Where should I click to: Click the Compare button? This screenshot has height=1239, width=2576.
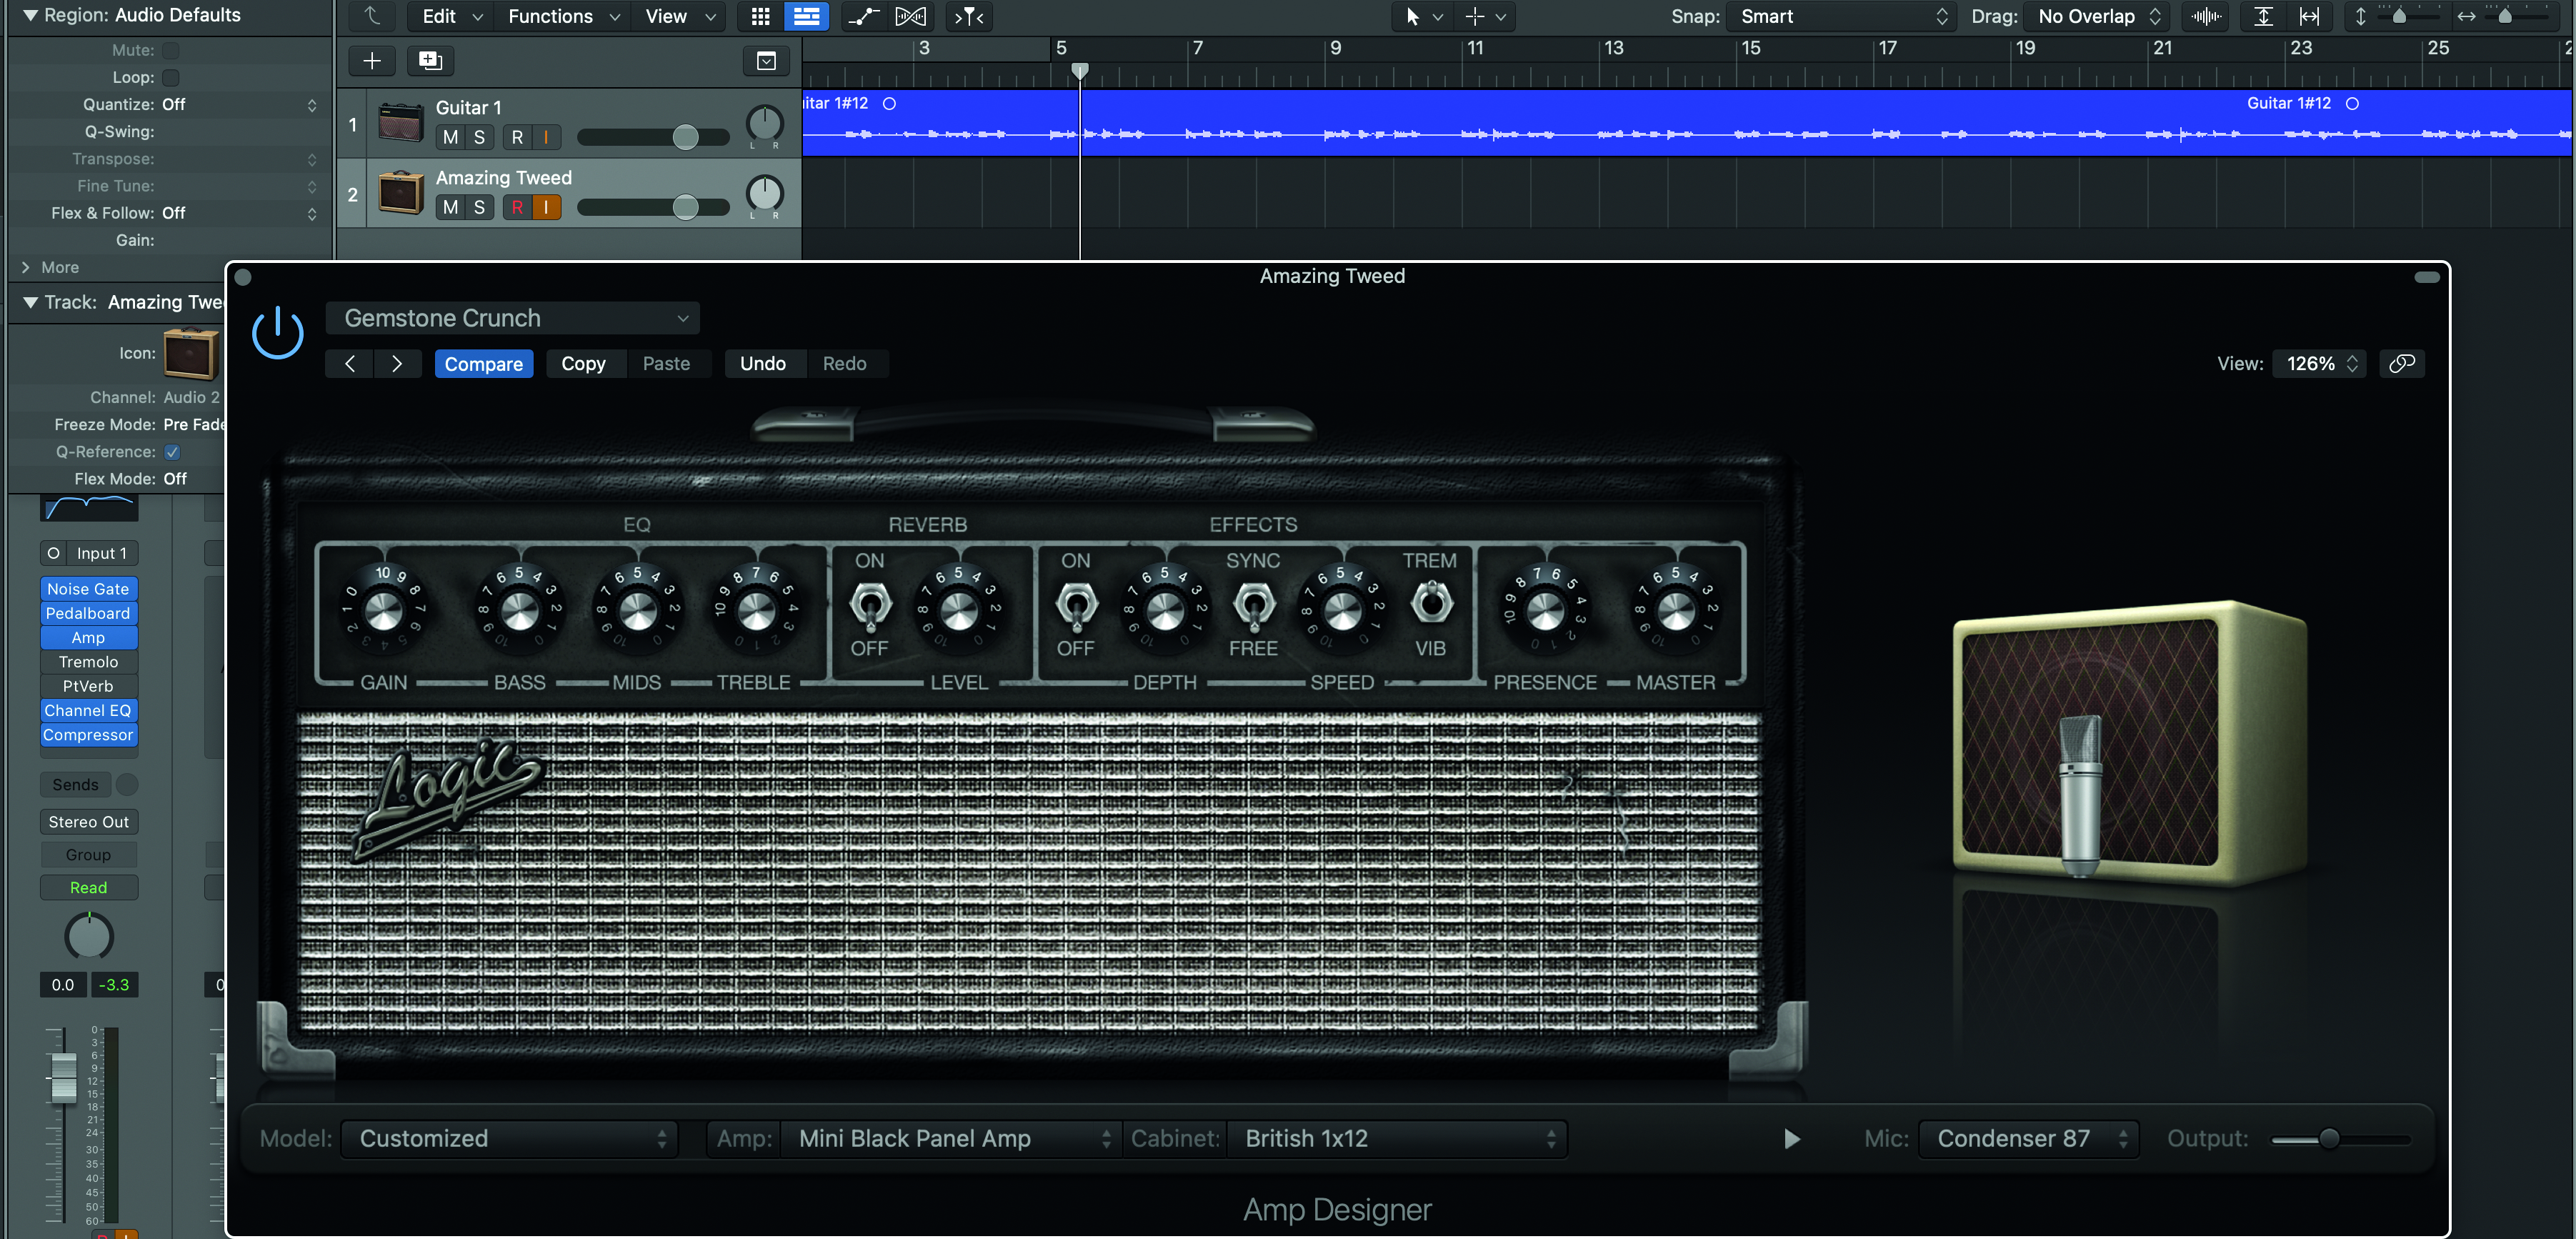click(484, 364)
